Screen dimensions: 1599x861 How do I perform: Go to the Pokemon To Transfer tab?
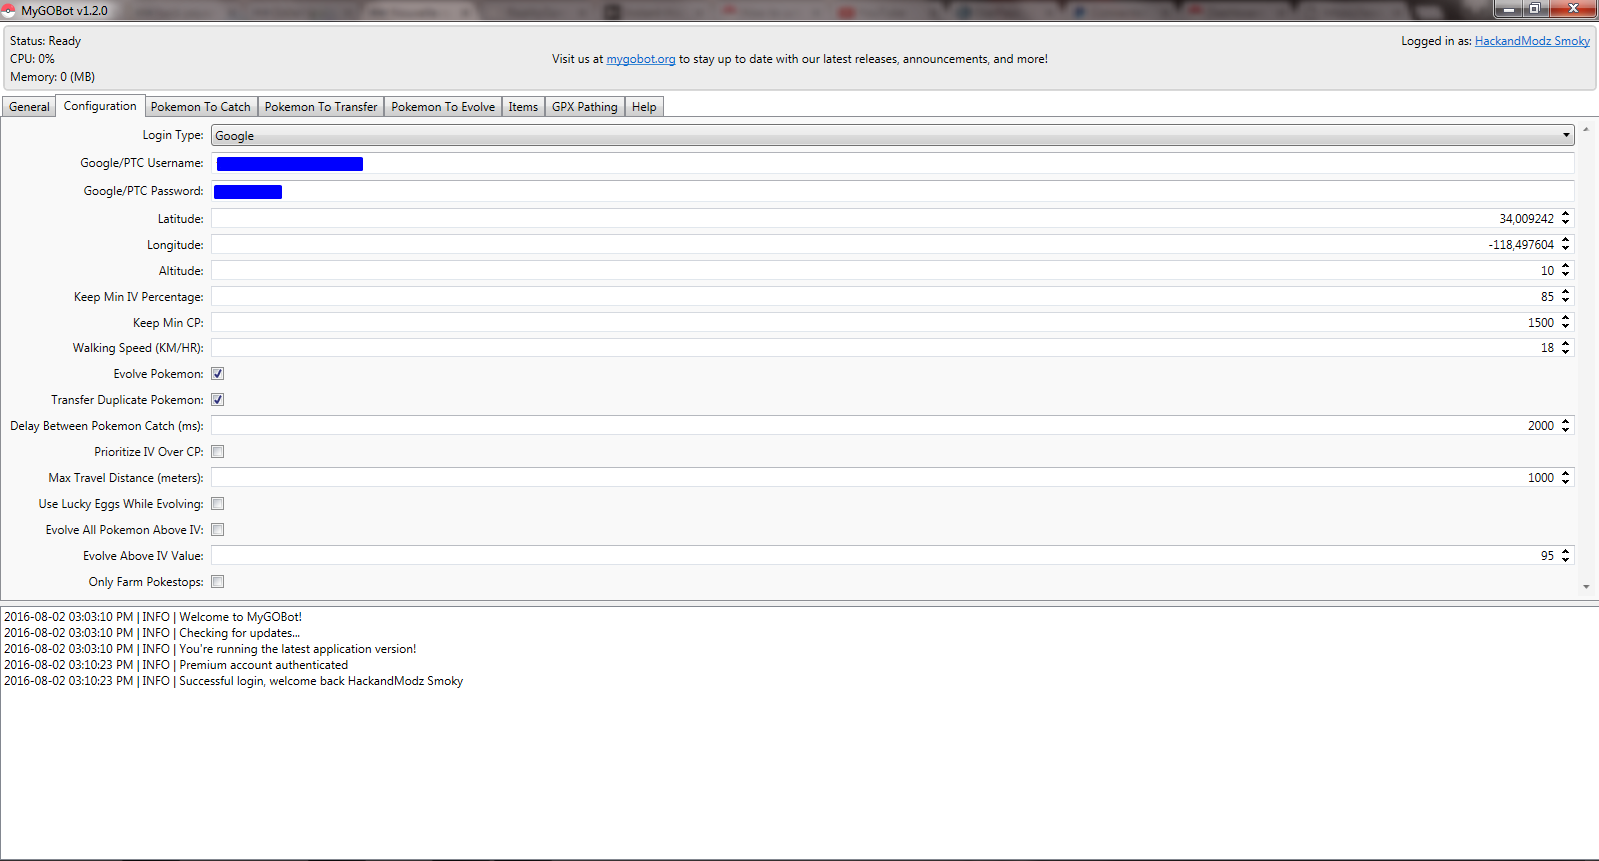click(321, 107)
